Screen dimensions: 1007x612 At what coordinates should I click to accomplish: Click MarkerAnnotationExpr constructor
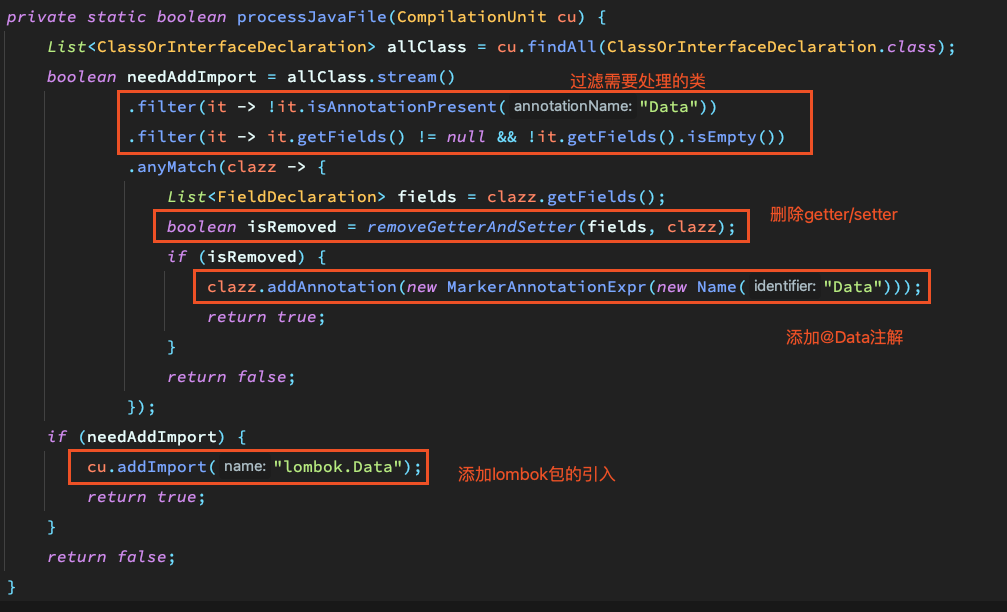546,286
